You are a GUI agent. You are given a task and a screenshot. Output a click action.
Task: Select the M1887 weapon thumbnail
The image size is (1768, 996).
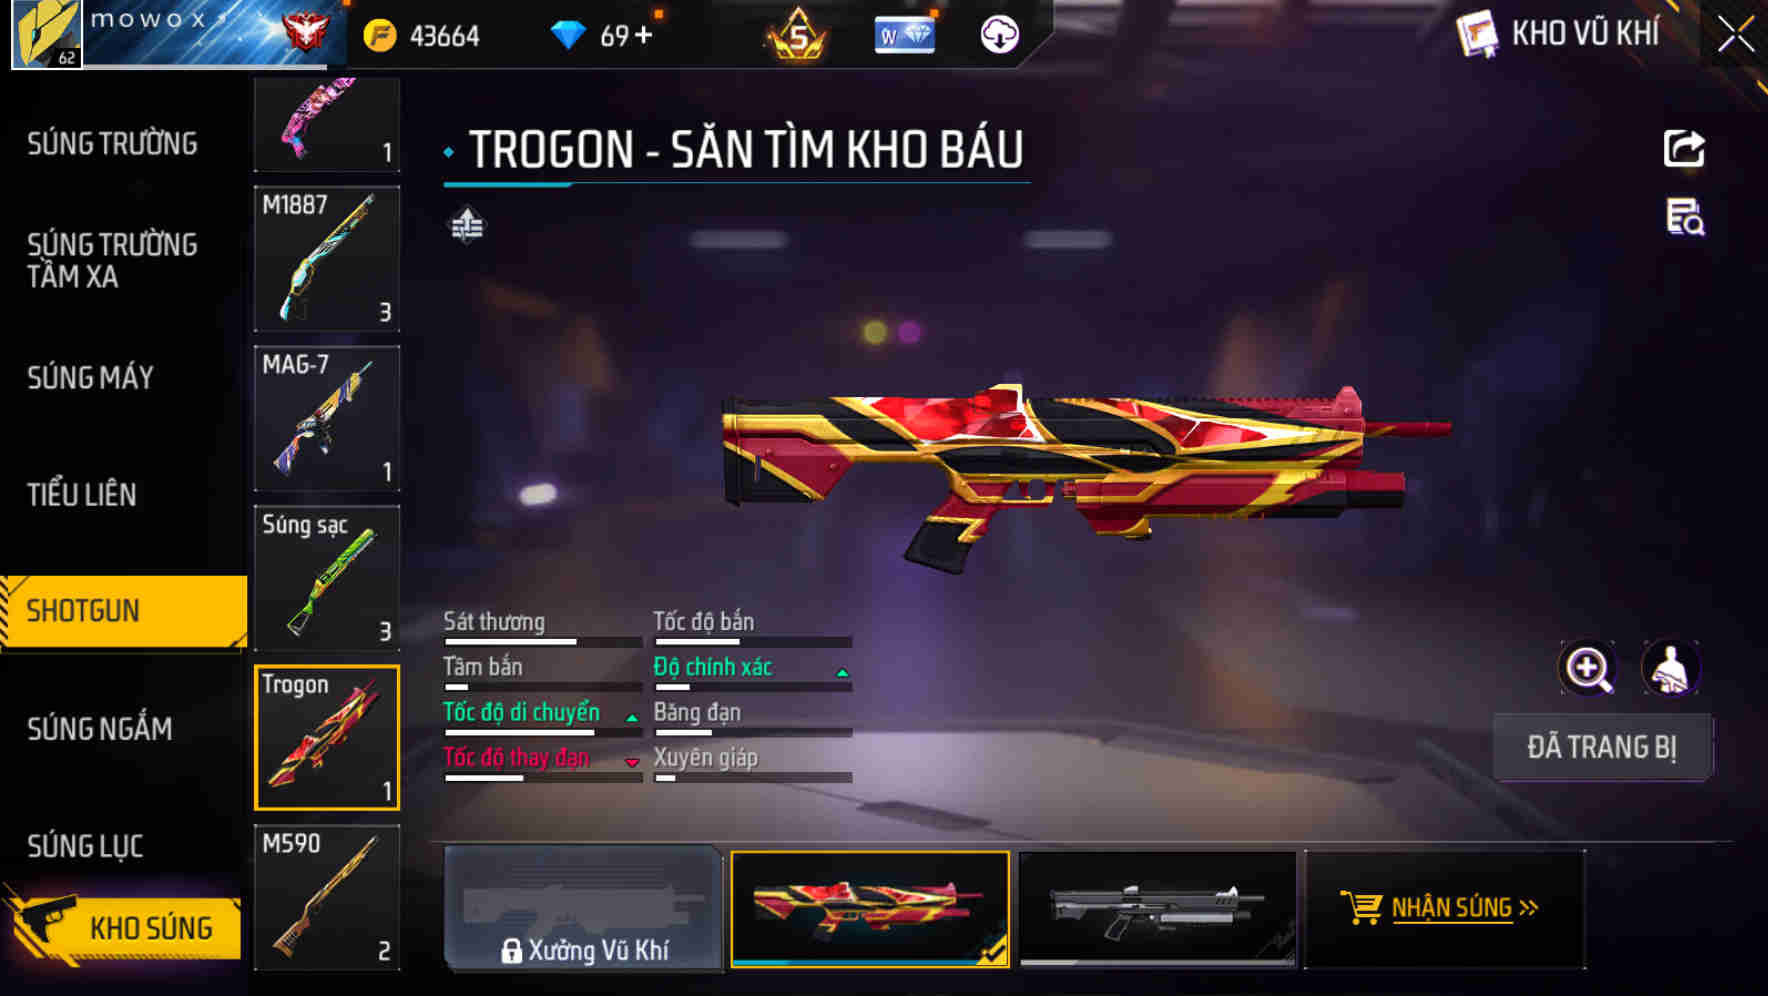(x=327, y=258)
